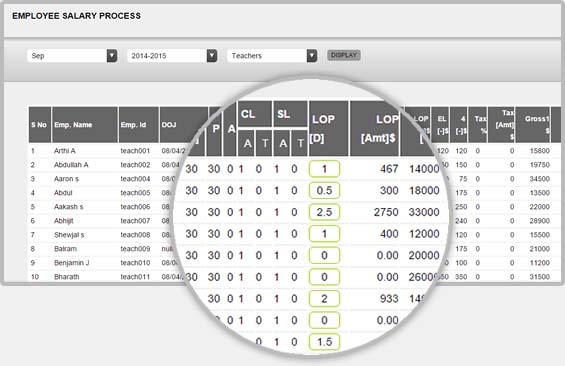Click gross value 34500

pyautogui.click(x=539, y=179)
